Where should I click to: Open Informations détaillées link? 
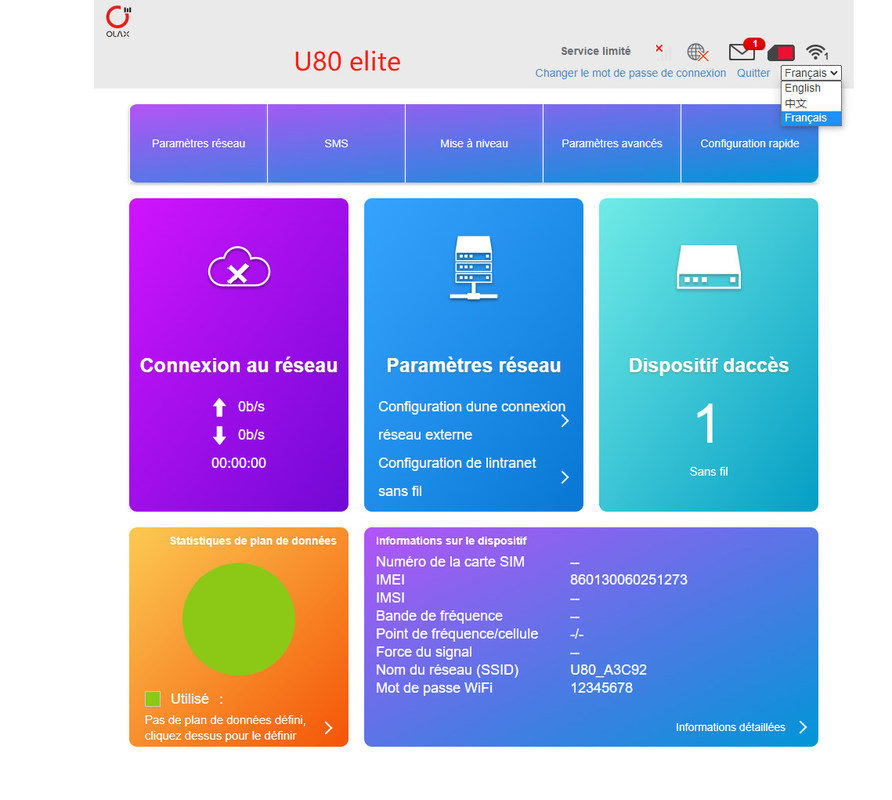(740, 727)
